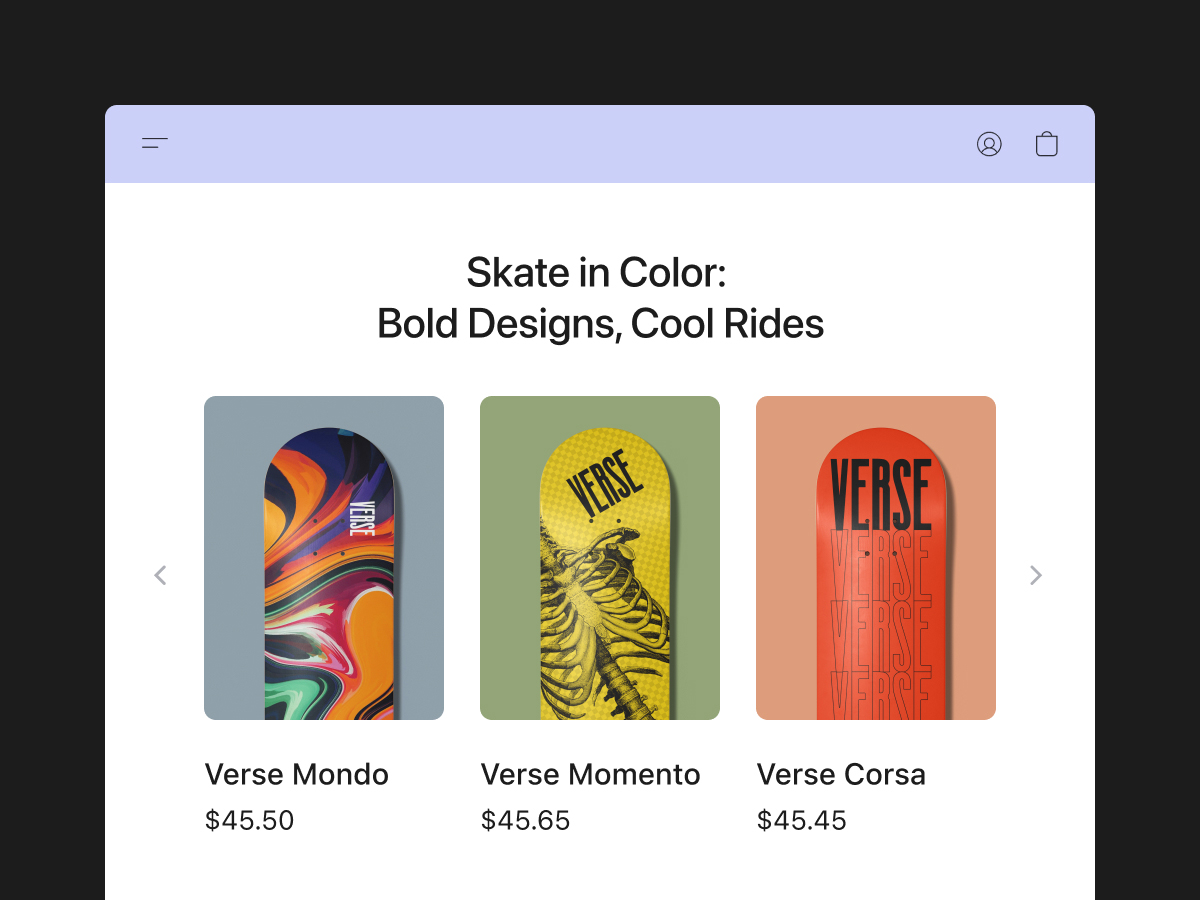Open the hamburger navigation menu
This screenshot has height=900, width=1200.
(155, 144)
